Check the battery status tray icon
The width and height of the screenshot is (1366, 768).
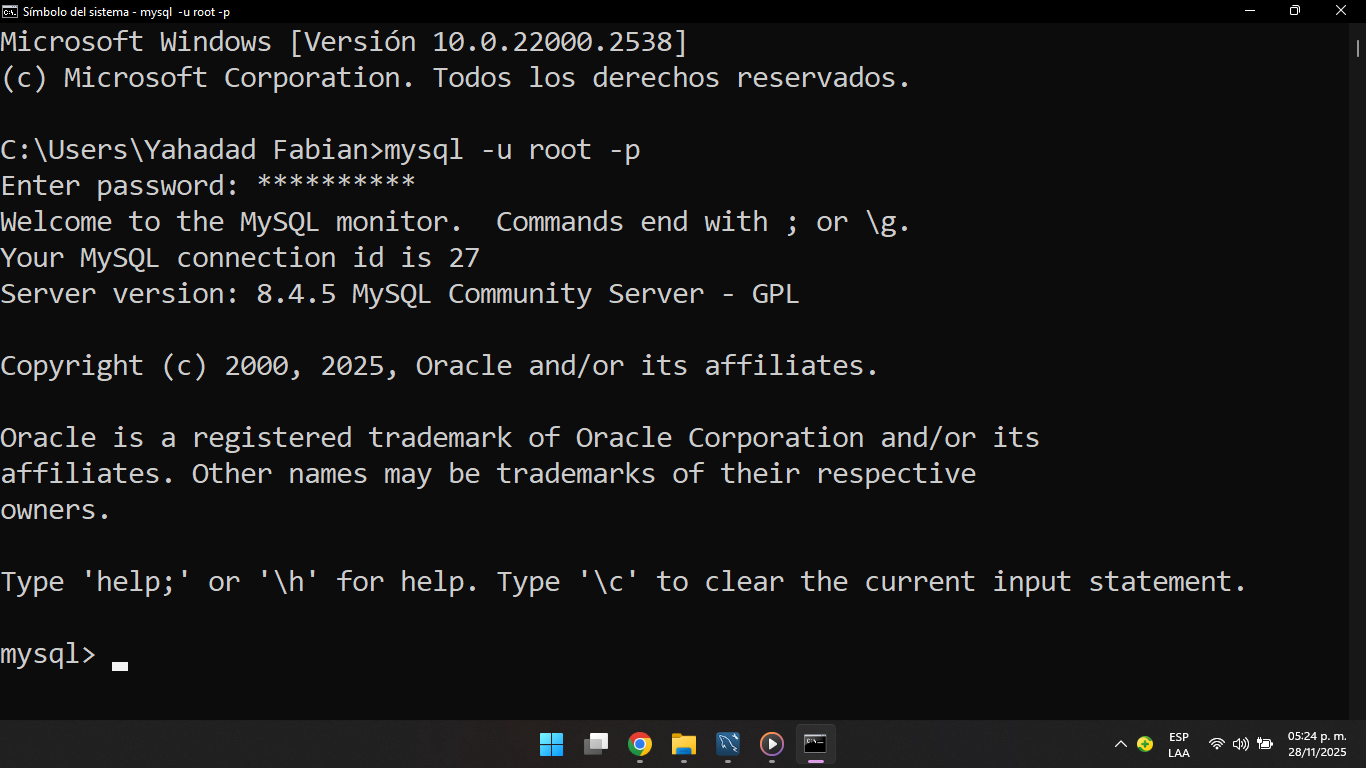(1265, 744)
